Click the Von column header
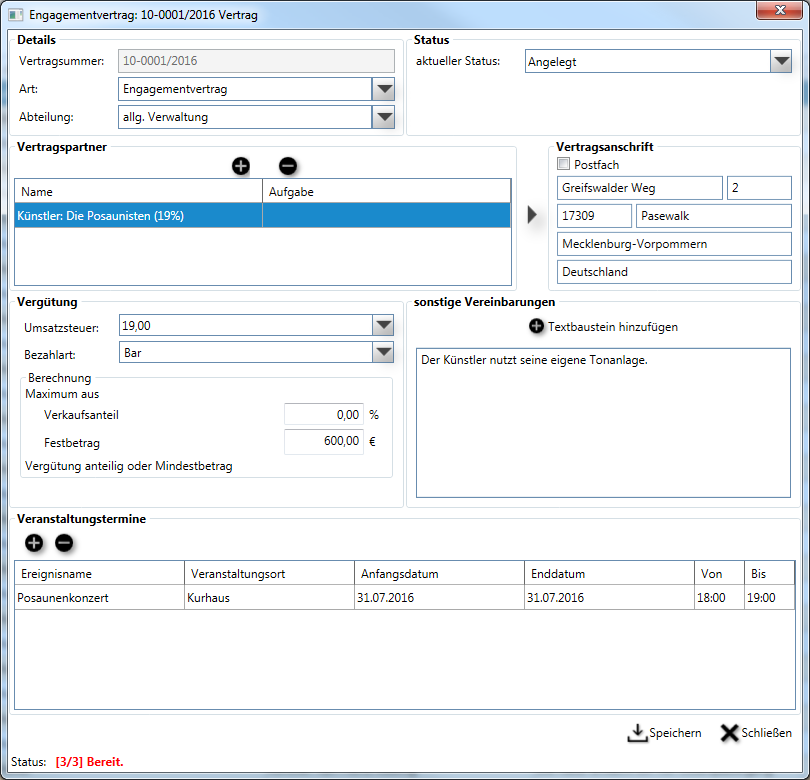810x780 pixels. 719,573
